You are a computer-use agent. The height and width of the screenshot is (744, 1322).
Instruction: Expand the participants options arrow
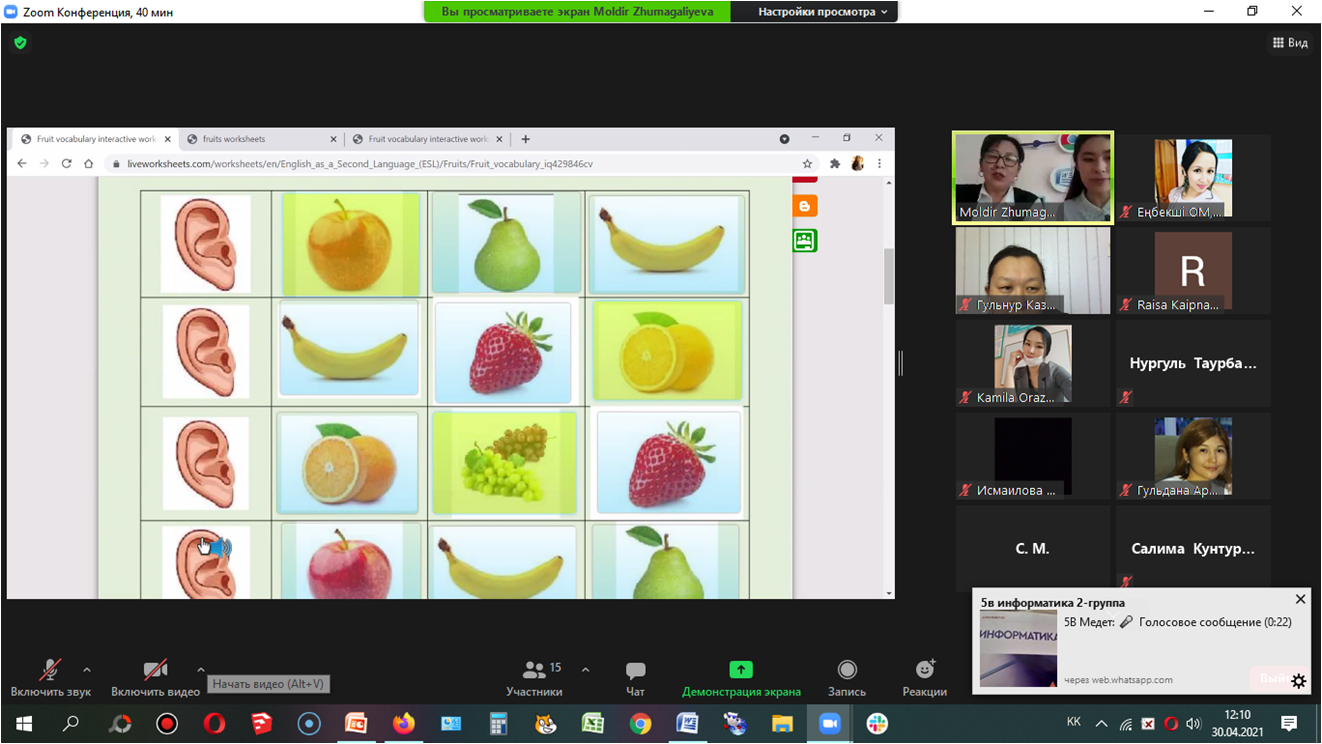coord(585,670)
